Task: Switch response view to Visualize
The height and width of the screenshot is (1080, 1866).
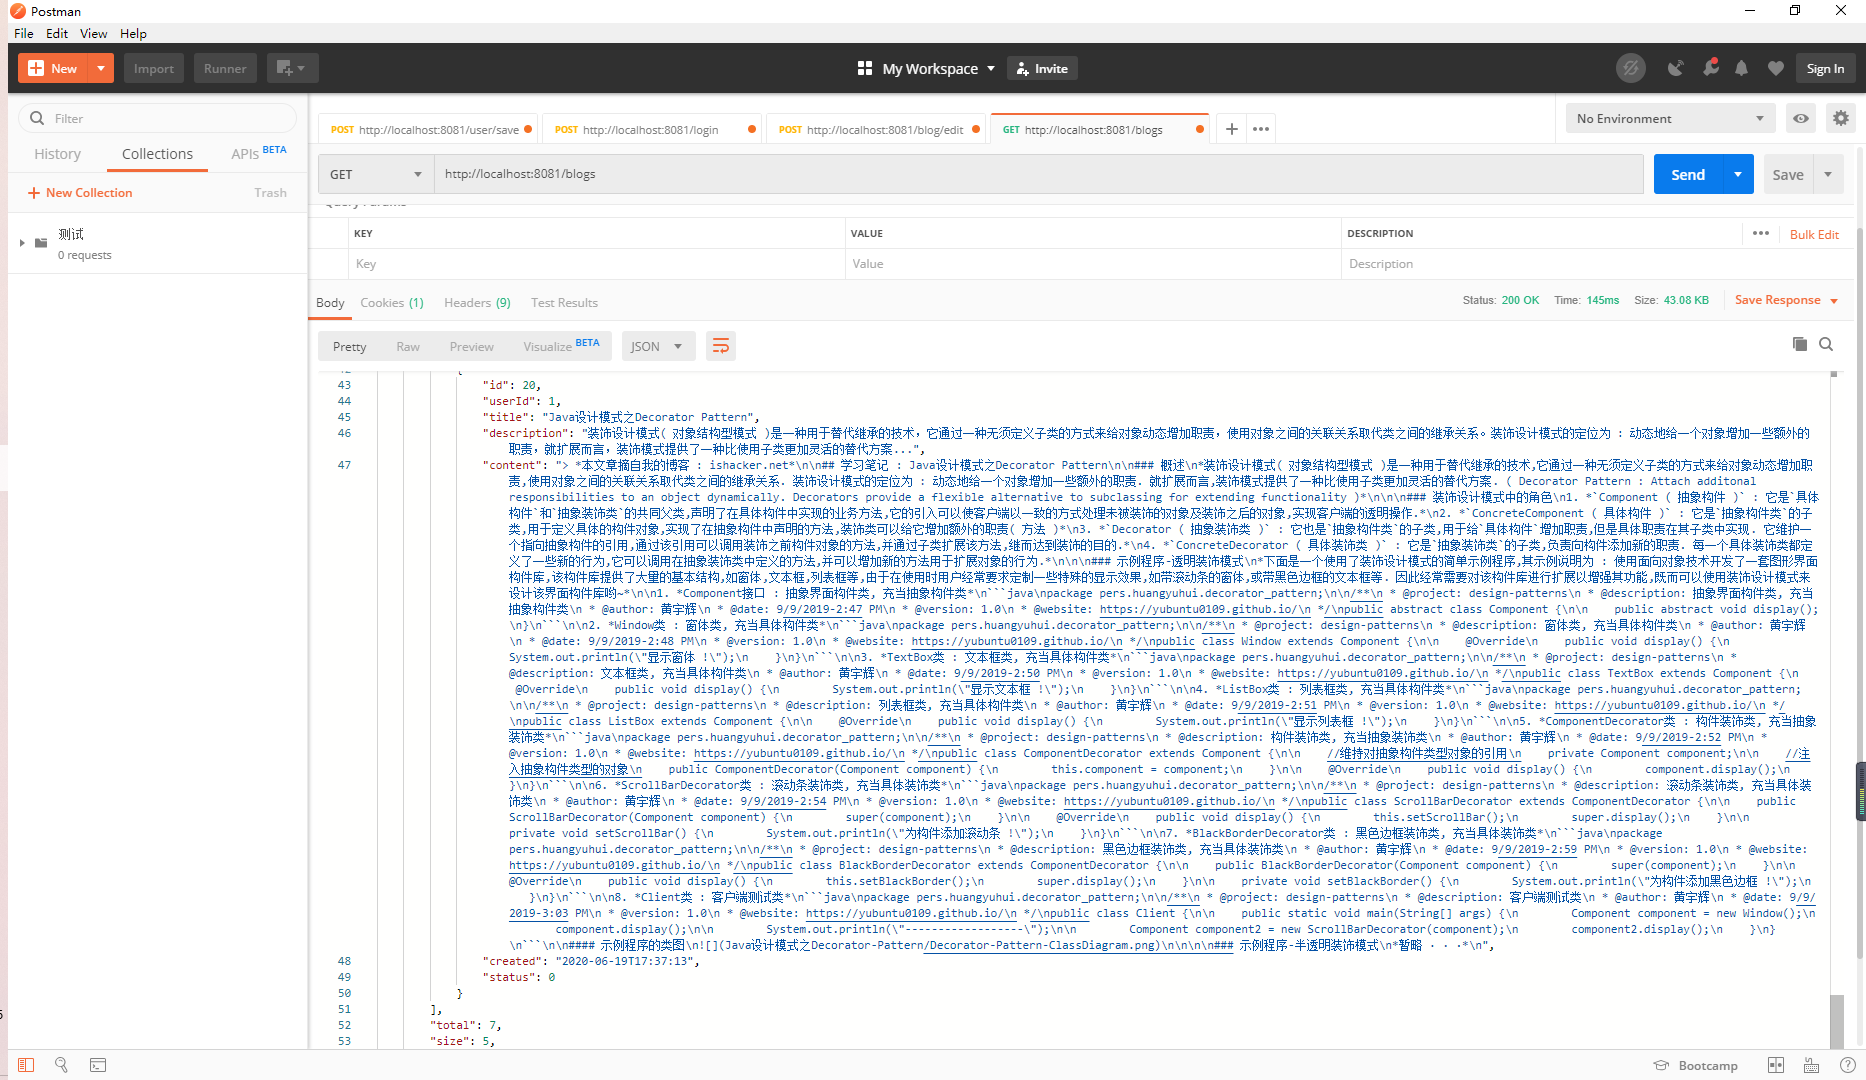Action: (561, 346)
